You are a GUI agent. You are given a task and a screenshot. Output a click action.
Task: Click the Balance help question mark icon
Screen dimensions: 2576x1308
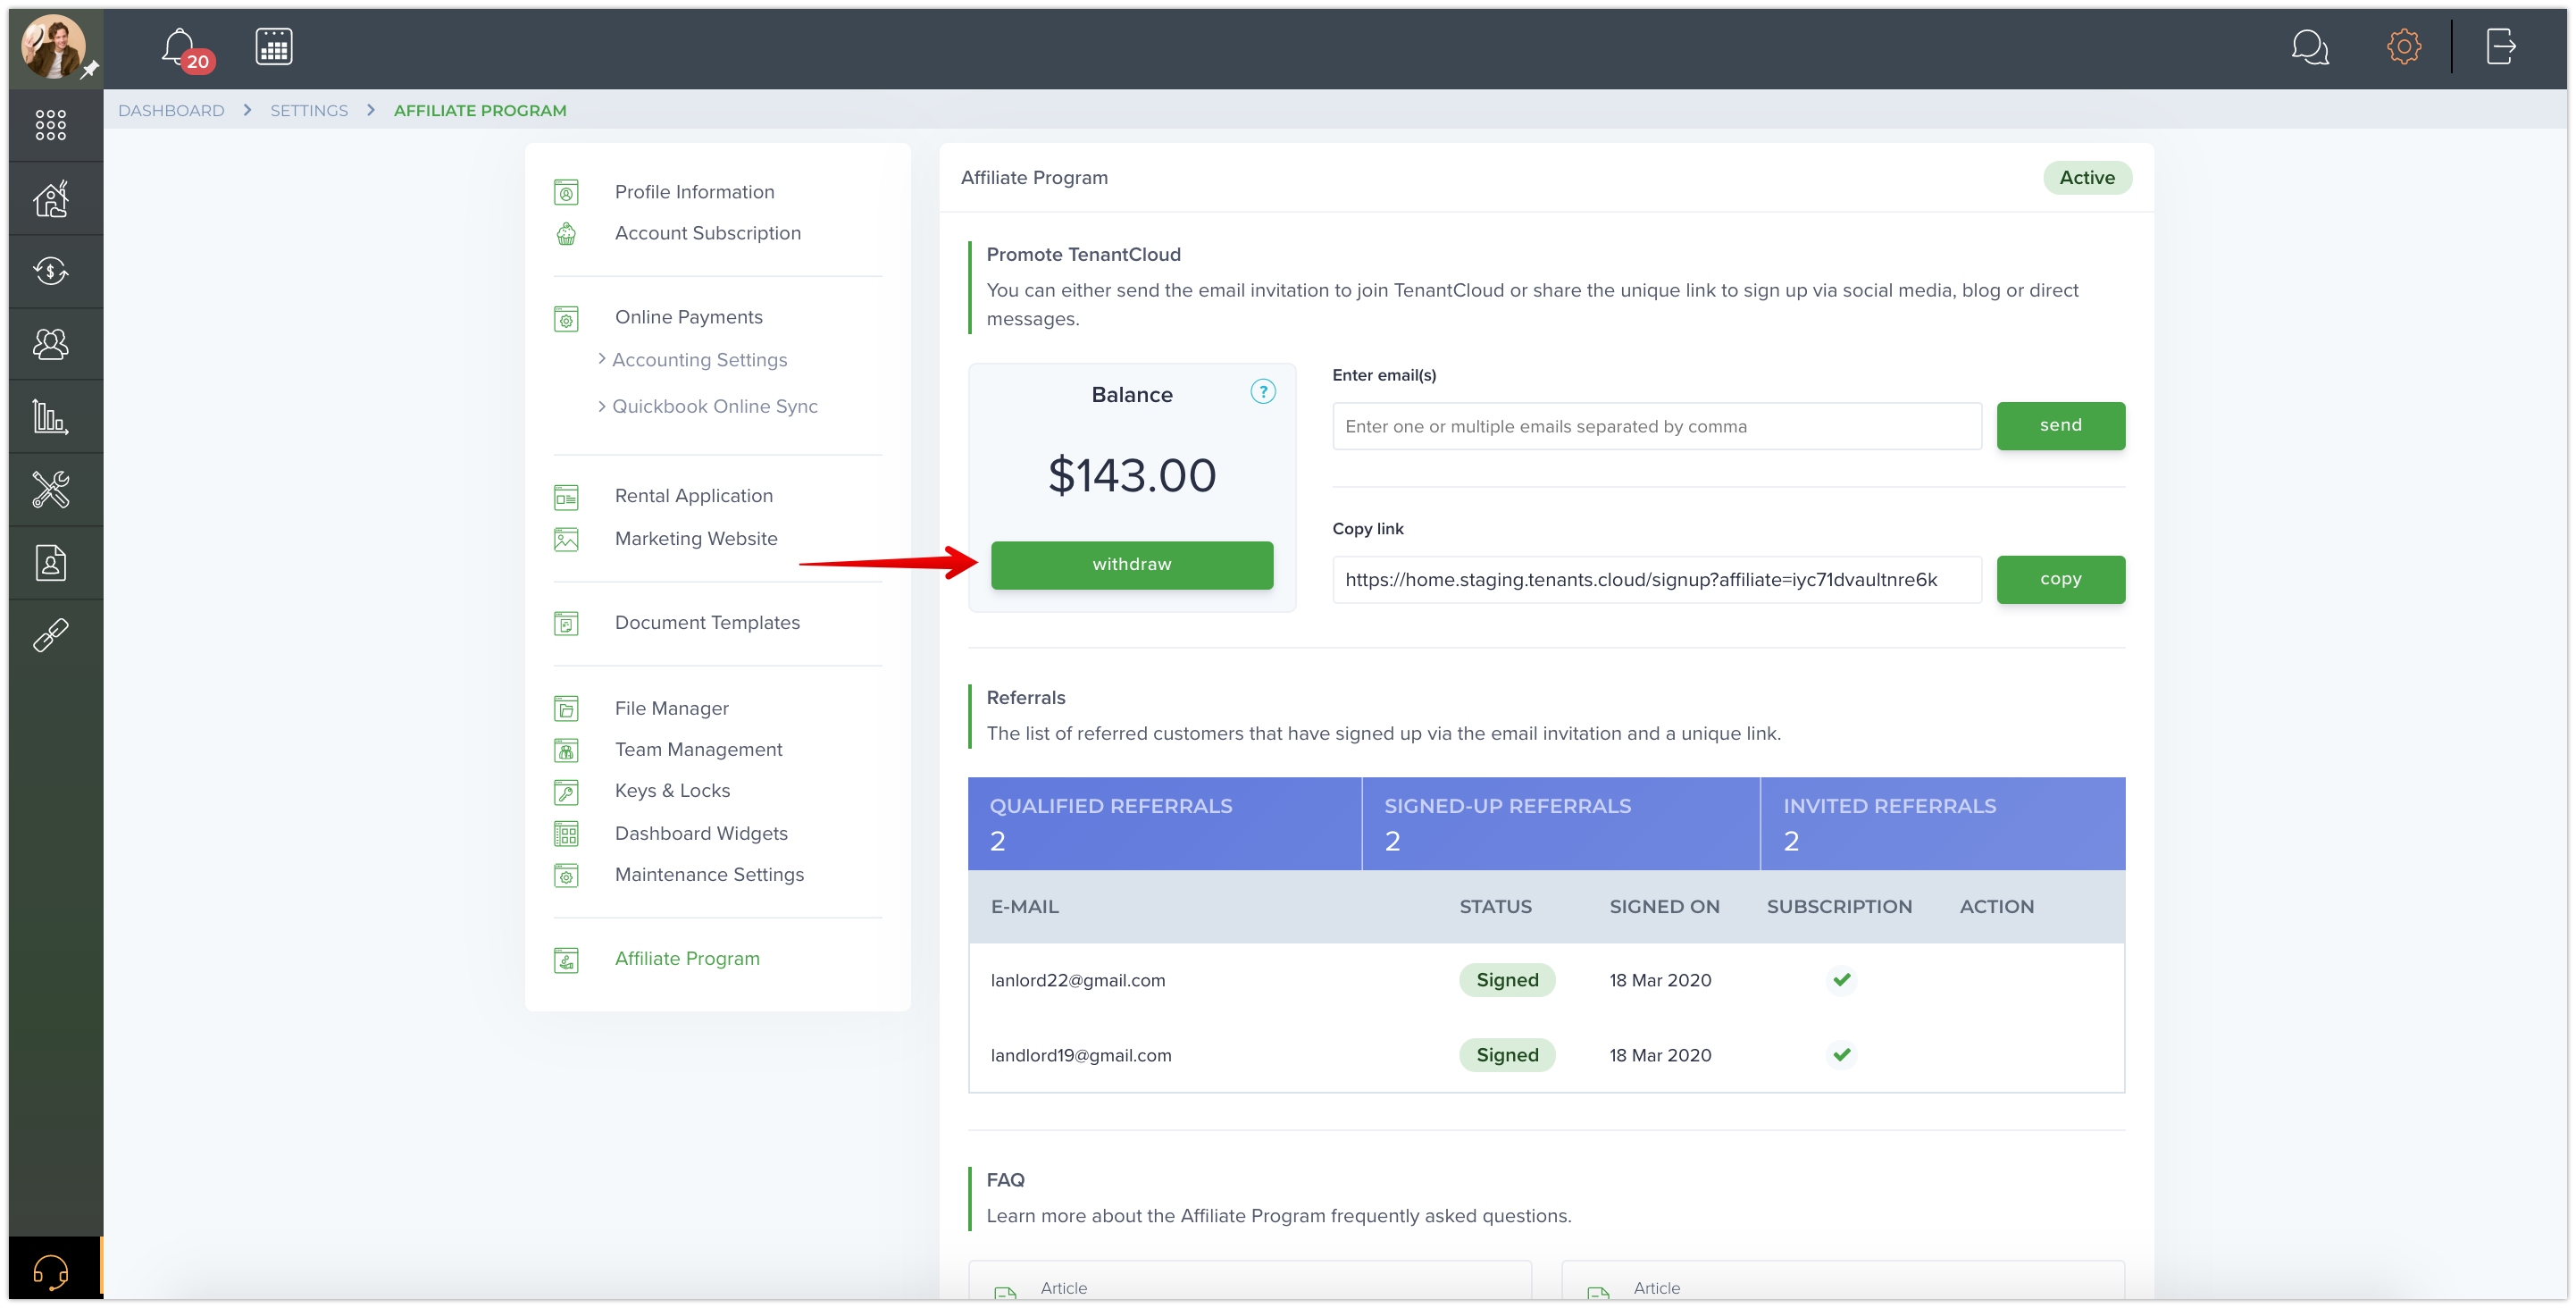tap(1263, 392)
